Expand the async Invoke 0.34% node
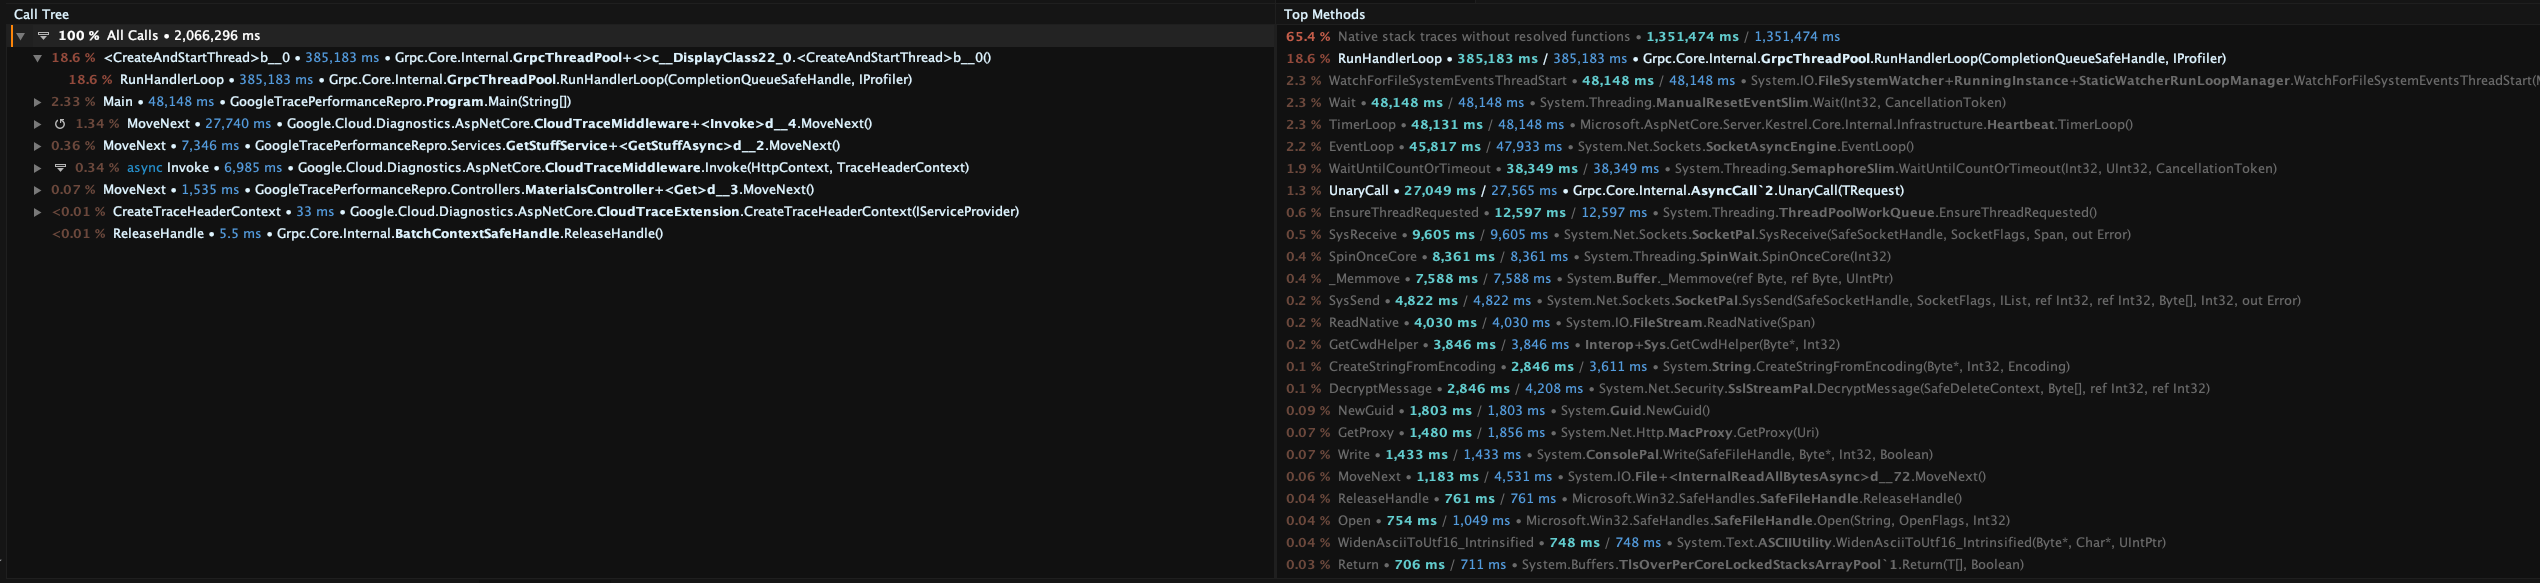The height and width of the screenshot is (583, 2540). point(38,168)
